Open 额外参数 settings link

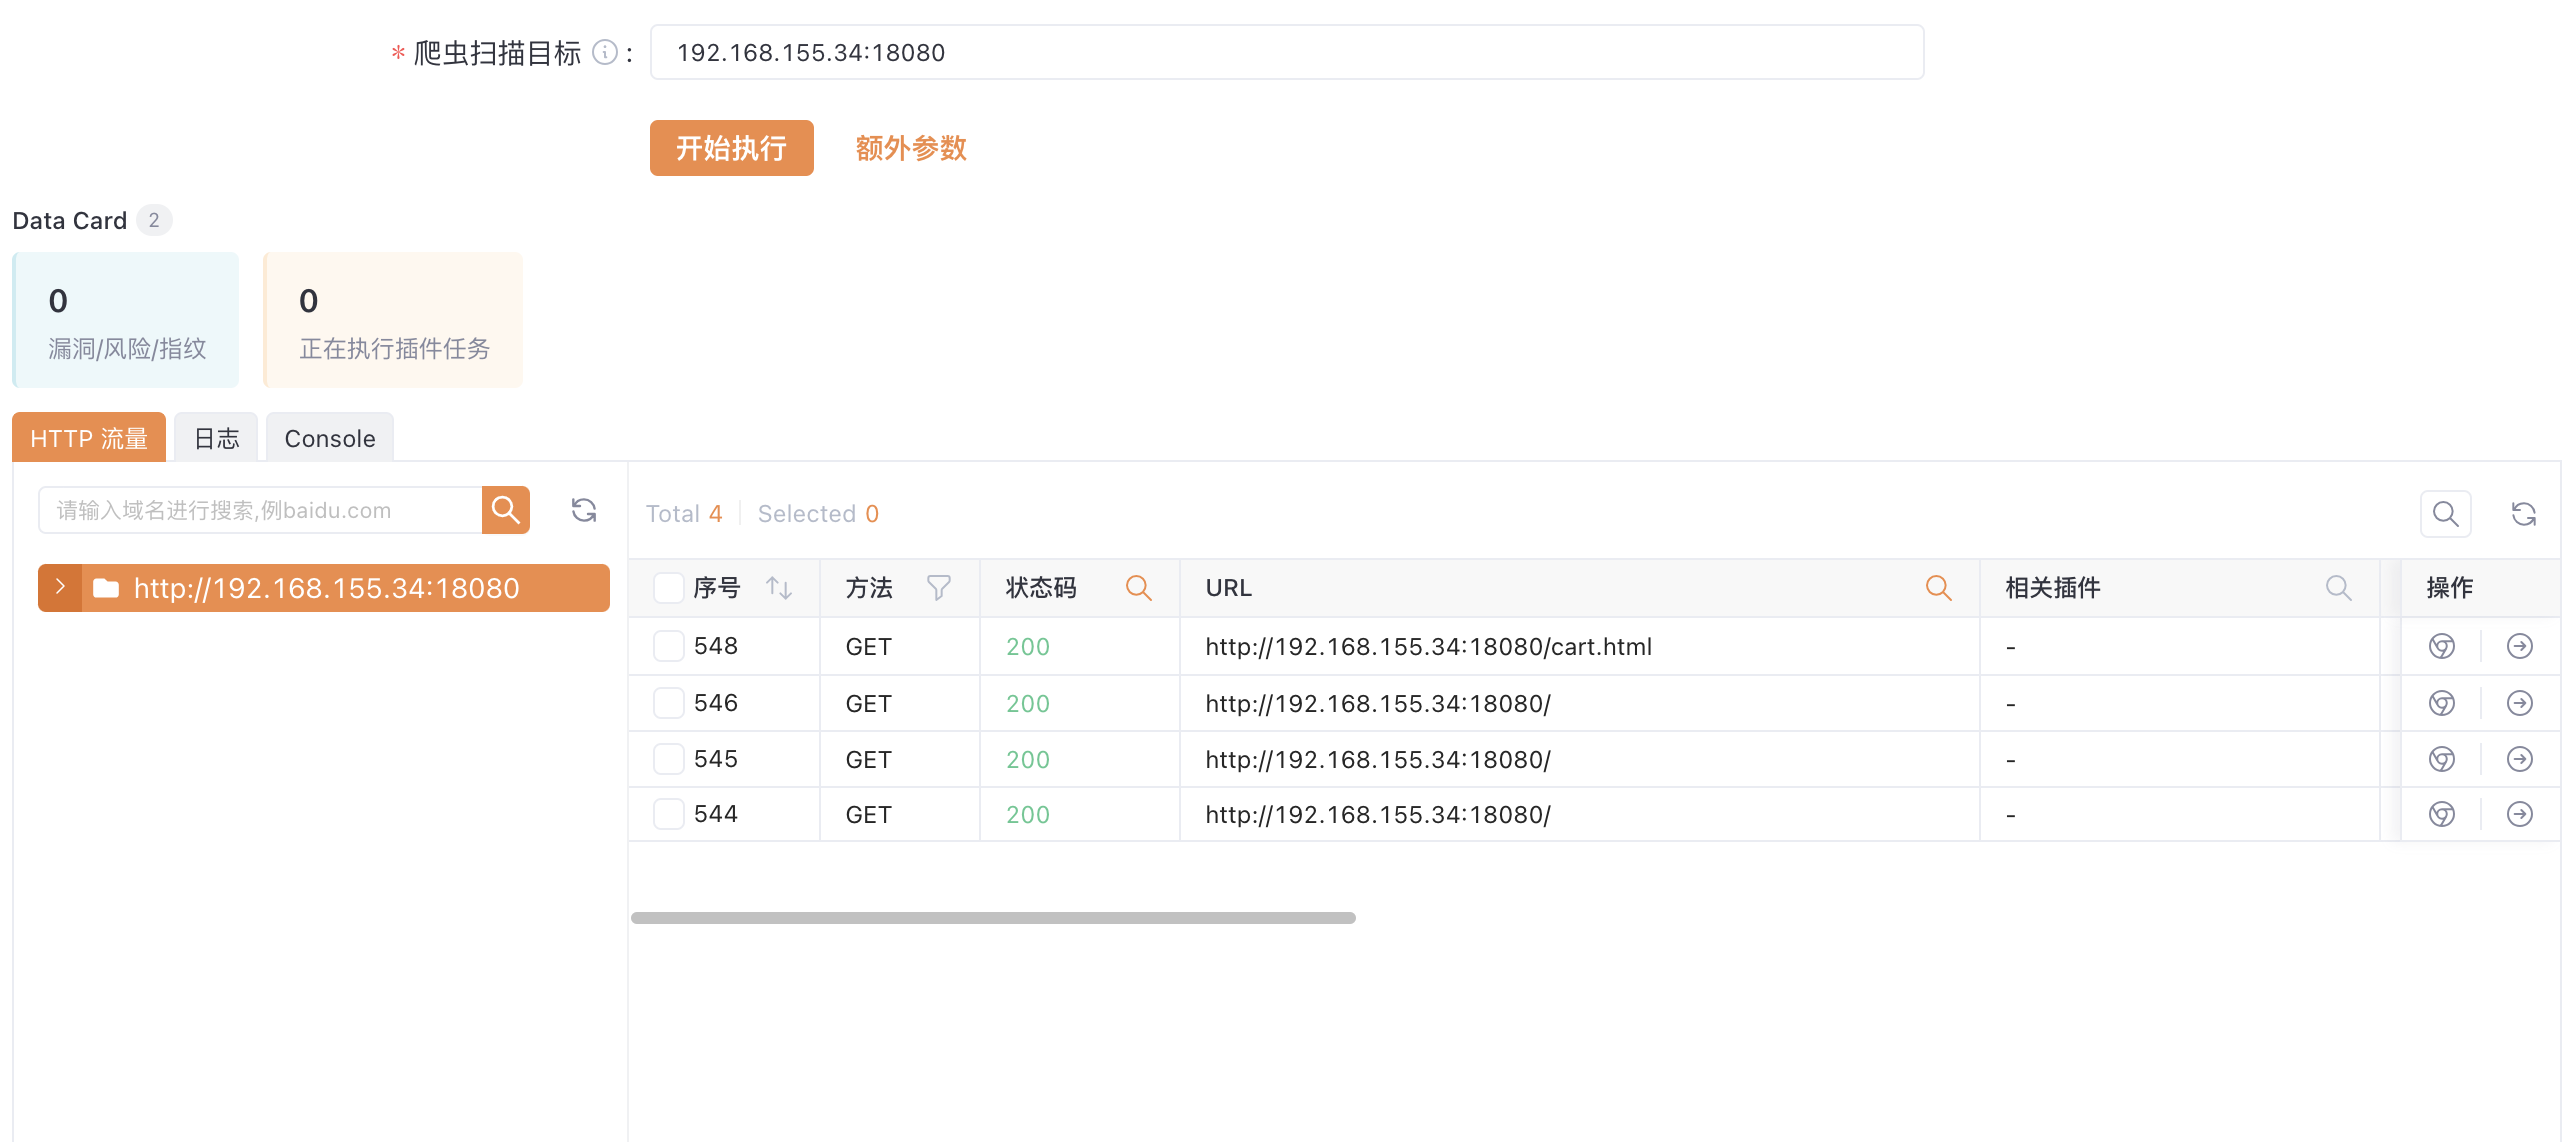click(910, 148)
